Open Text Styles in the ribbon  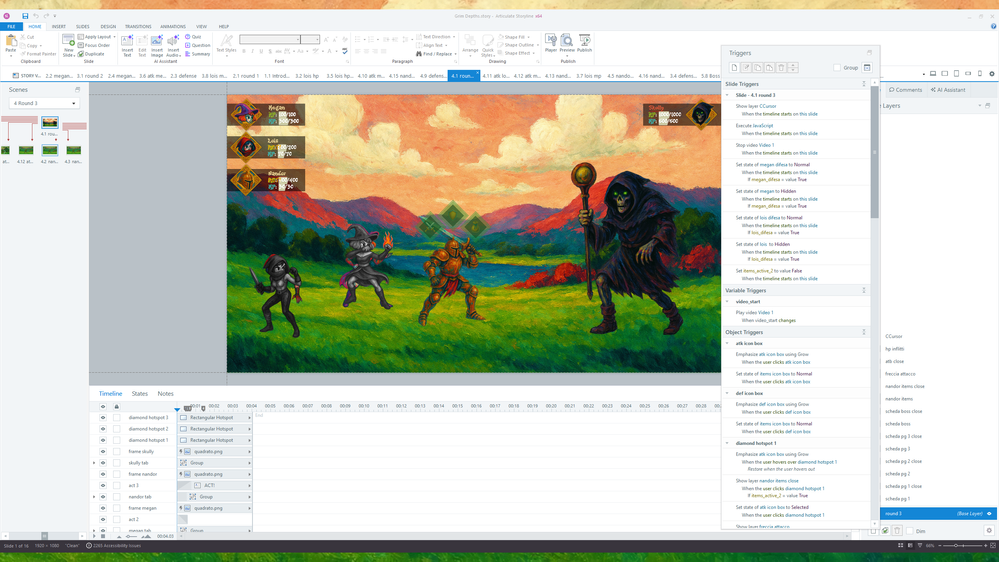pos(226,44)
